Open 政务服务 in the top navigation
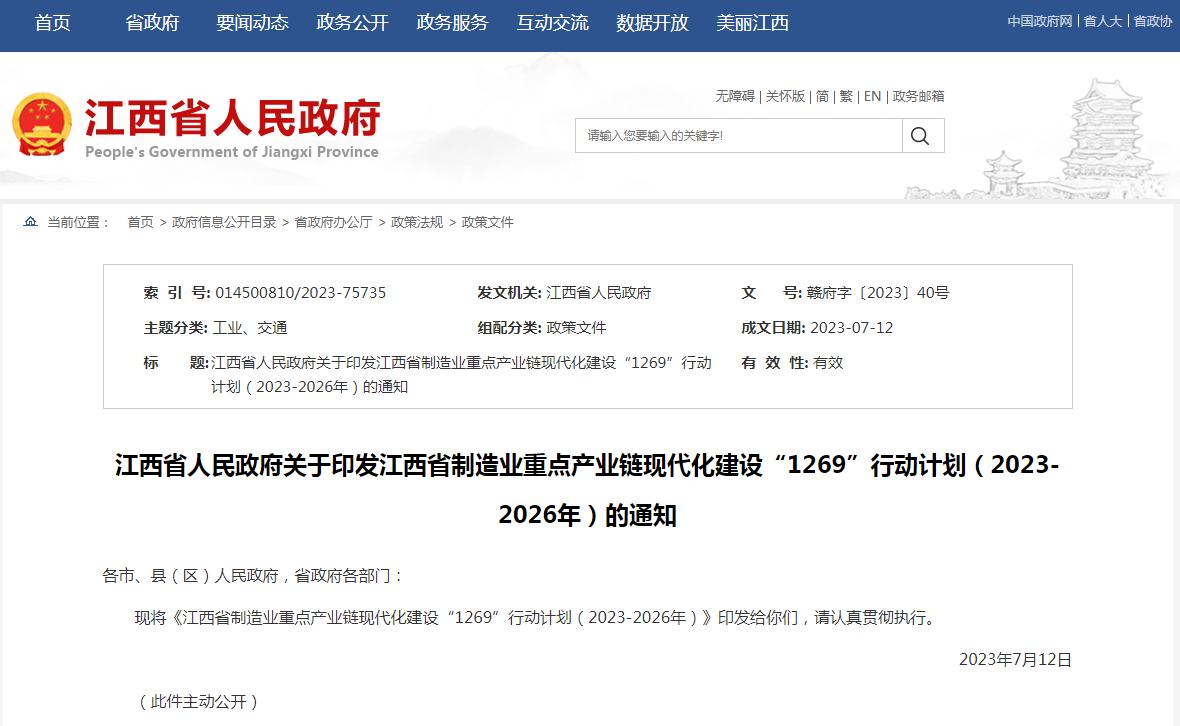 (452, 23)
